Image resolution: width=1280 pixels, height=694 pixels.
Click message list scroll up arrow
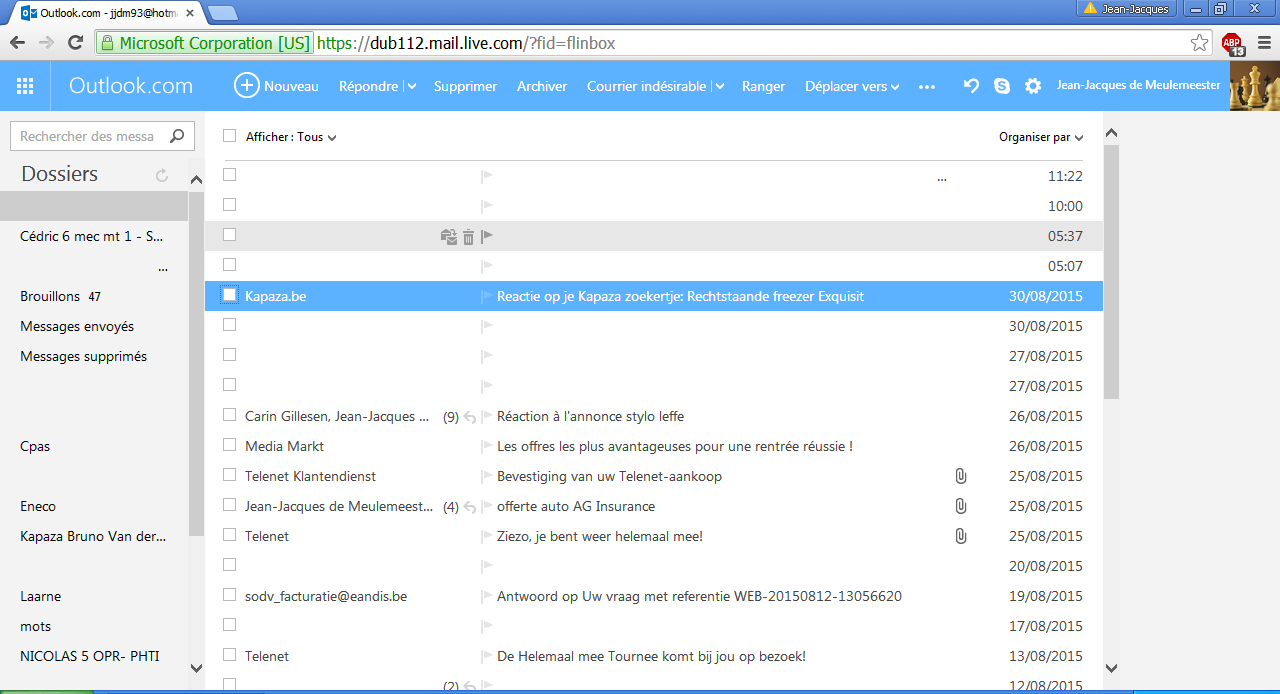tap(1111, 133)
